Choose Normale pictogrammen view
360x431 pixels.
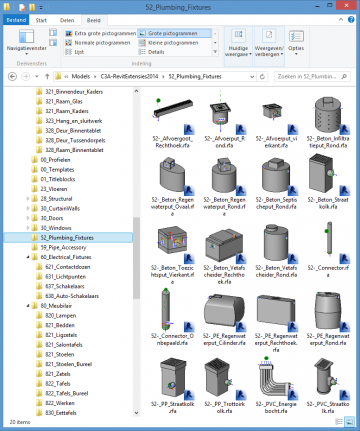tap(98, 43)
